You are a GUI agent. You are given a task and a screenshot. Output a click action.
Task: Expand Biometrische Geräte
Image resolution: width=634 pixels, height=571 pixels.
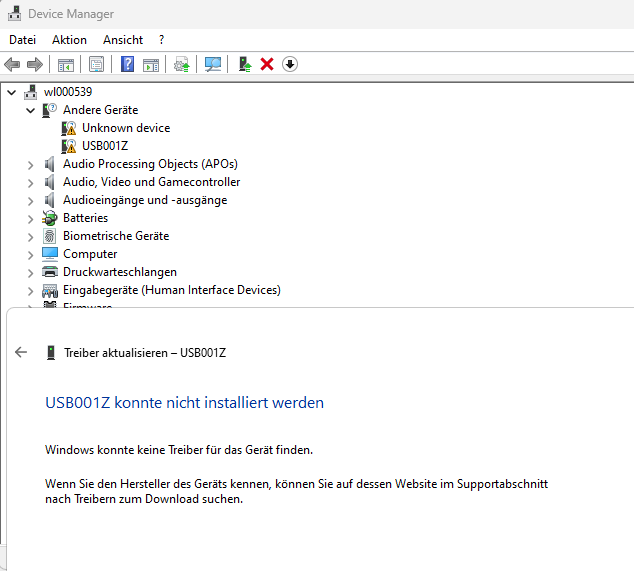click(x=31, y=237)
